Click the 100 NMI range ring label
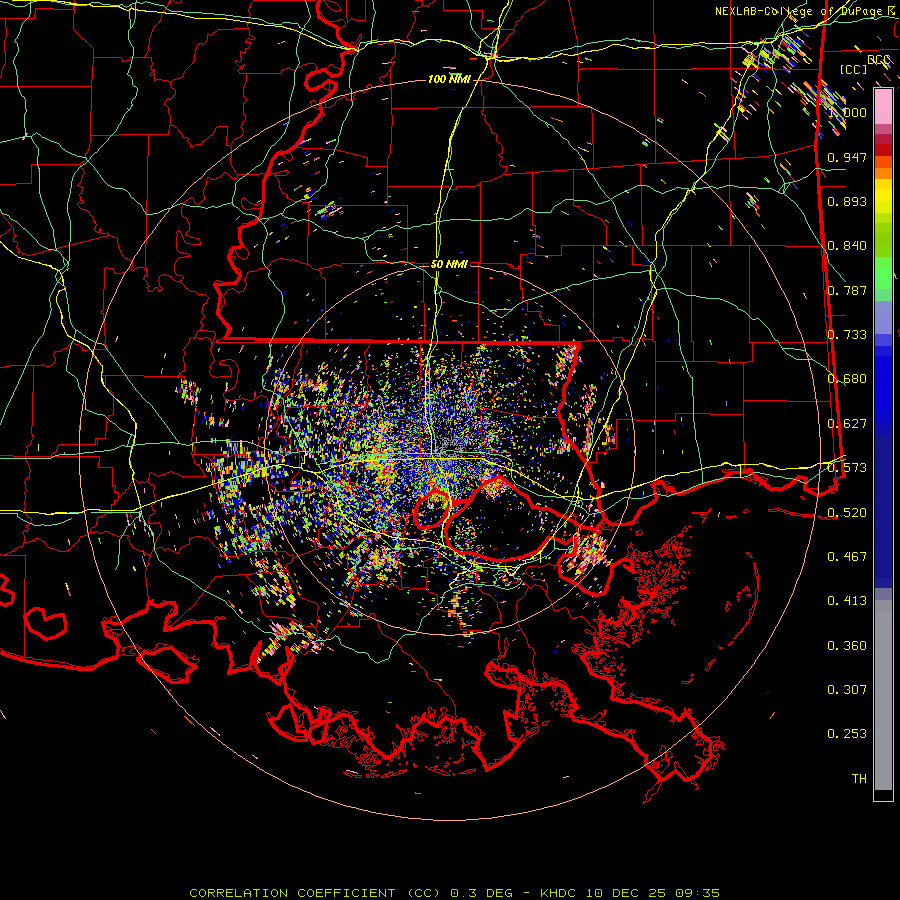Viewport: 900px width, 900px height. [x=449, y=79]
